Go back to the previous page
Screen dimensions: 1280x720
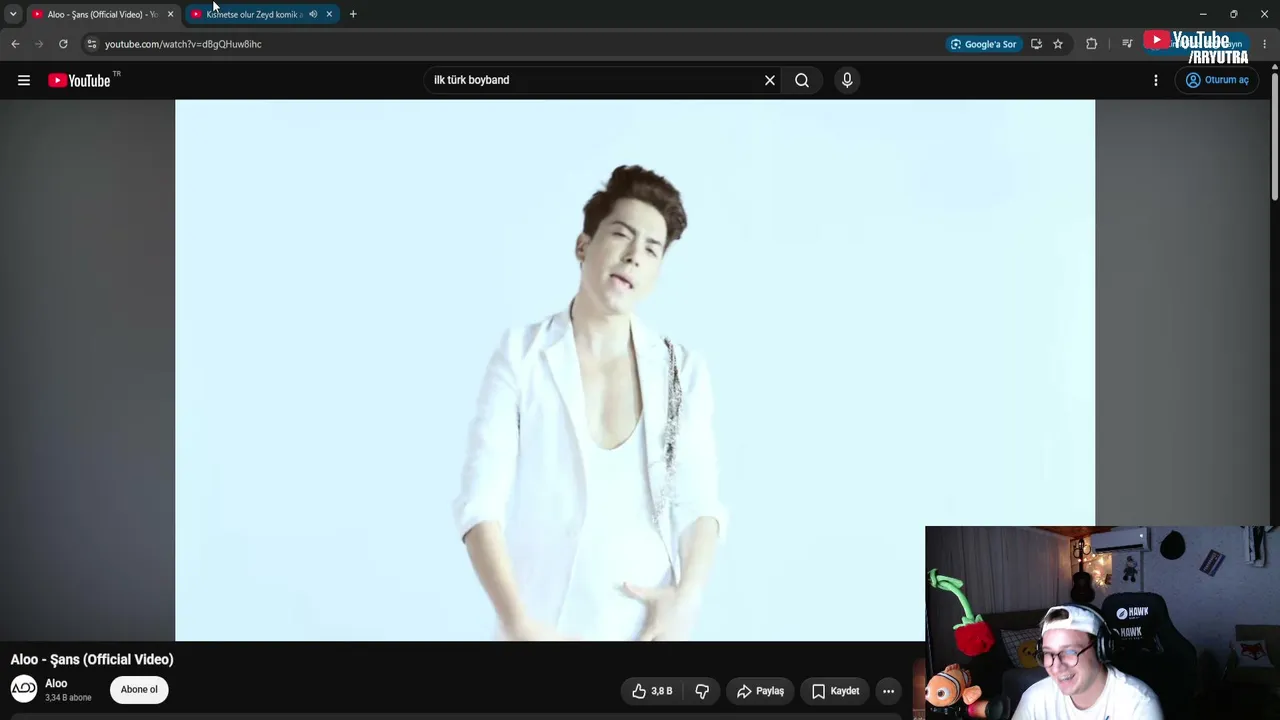(x=15, y=44)
